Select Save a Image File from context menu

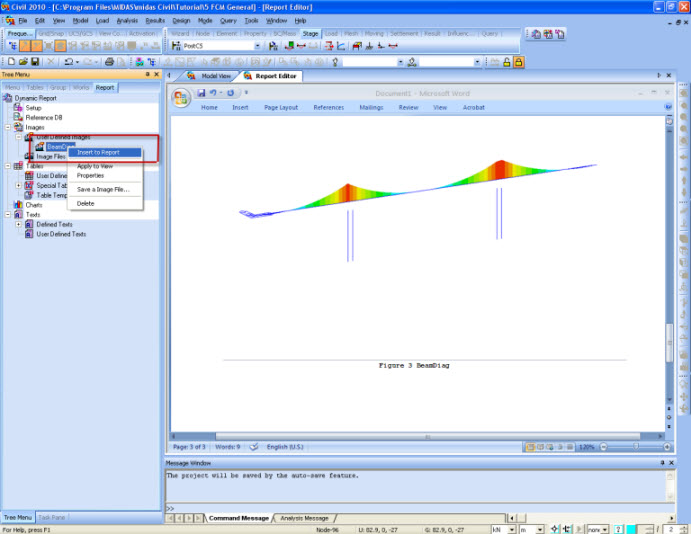tap(102, 189)
